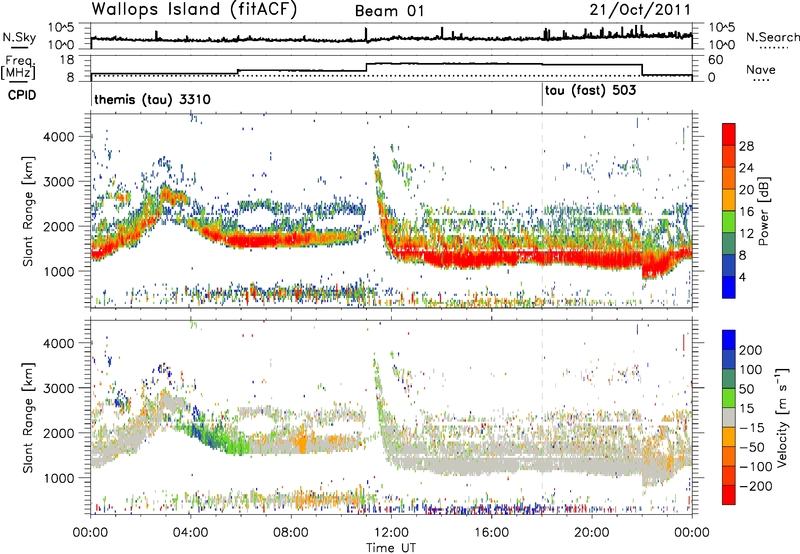Click the 12:00 time tick label
This screenshot has height=554, width=800.
[x=391, y=533]
